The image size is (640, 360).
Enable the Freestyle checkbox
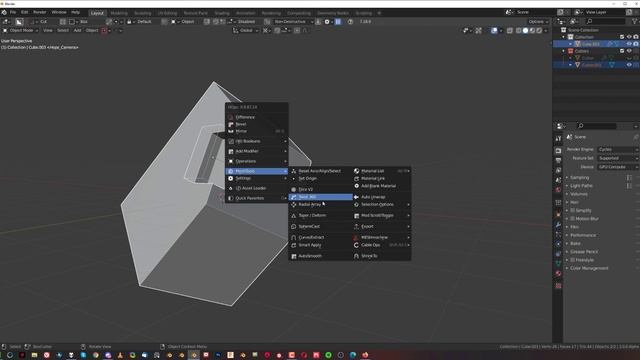(572, 260)
